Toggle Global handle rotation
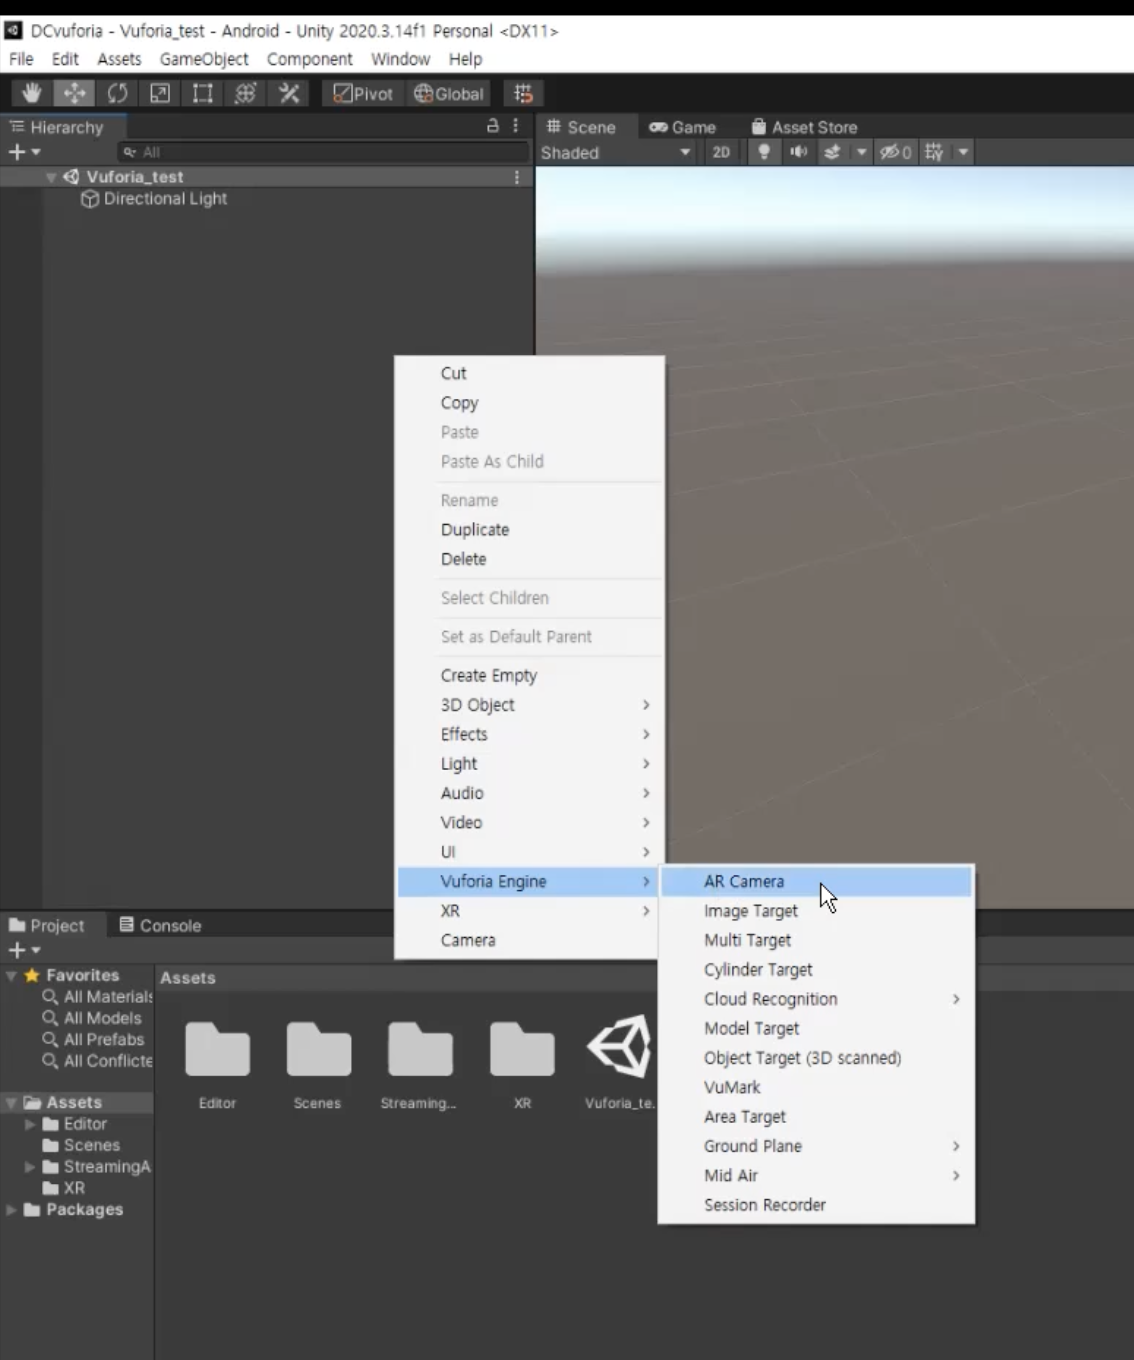 (449, 93)
